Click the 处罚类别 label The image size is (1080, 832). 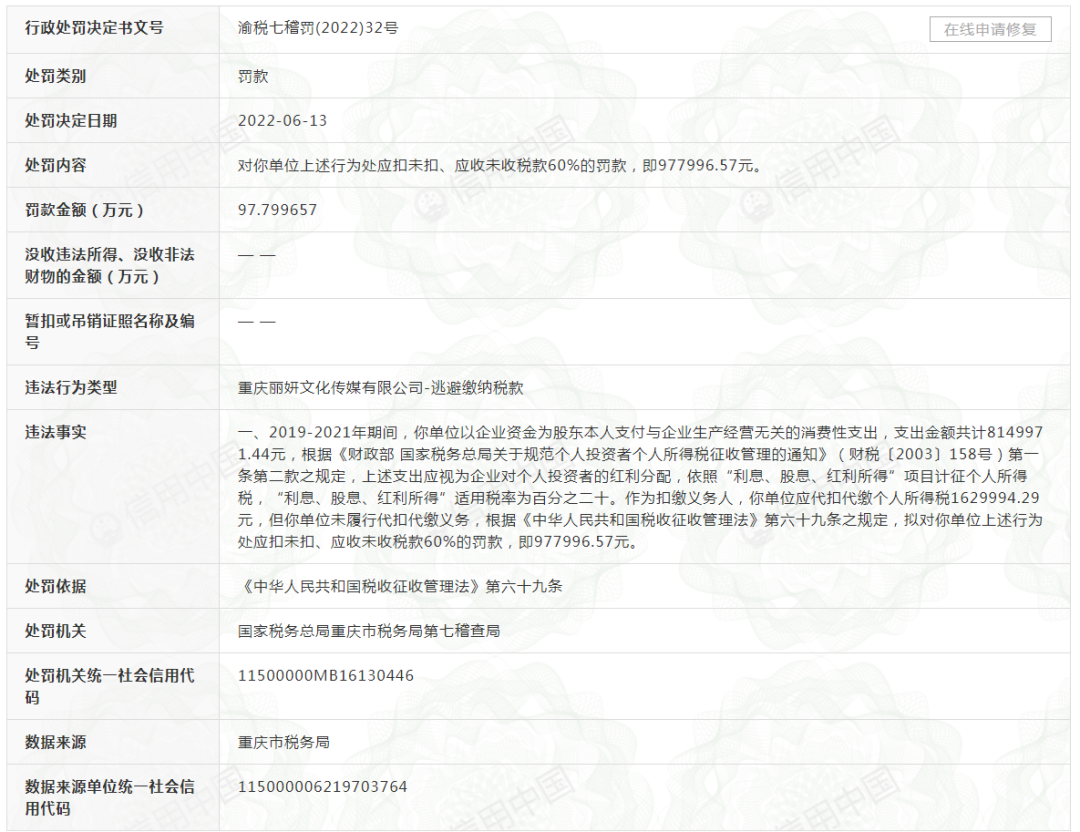(x=56, y=76)
